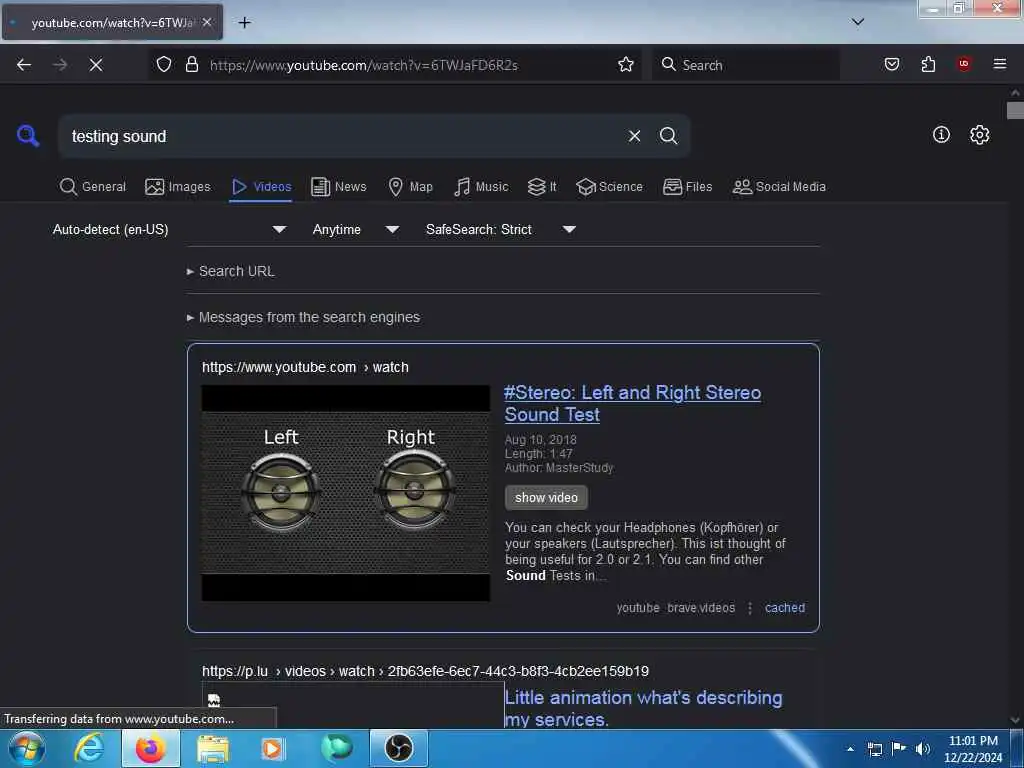This screenshot has width=1024, height=768.
Task: Click the scrollbar down arrow
Action: [x=1015, y=720]
